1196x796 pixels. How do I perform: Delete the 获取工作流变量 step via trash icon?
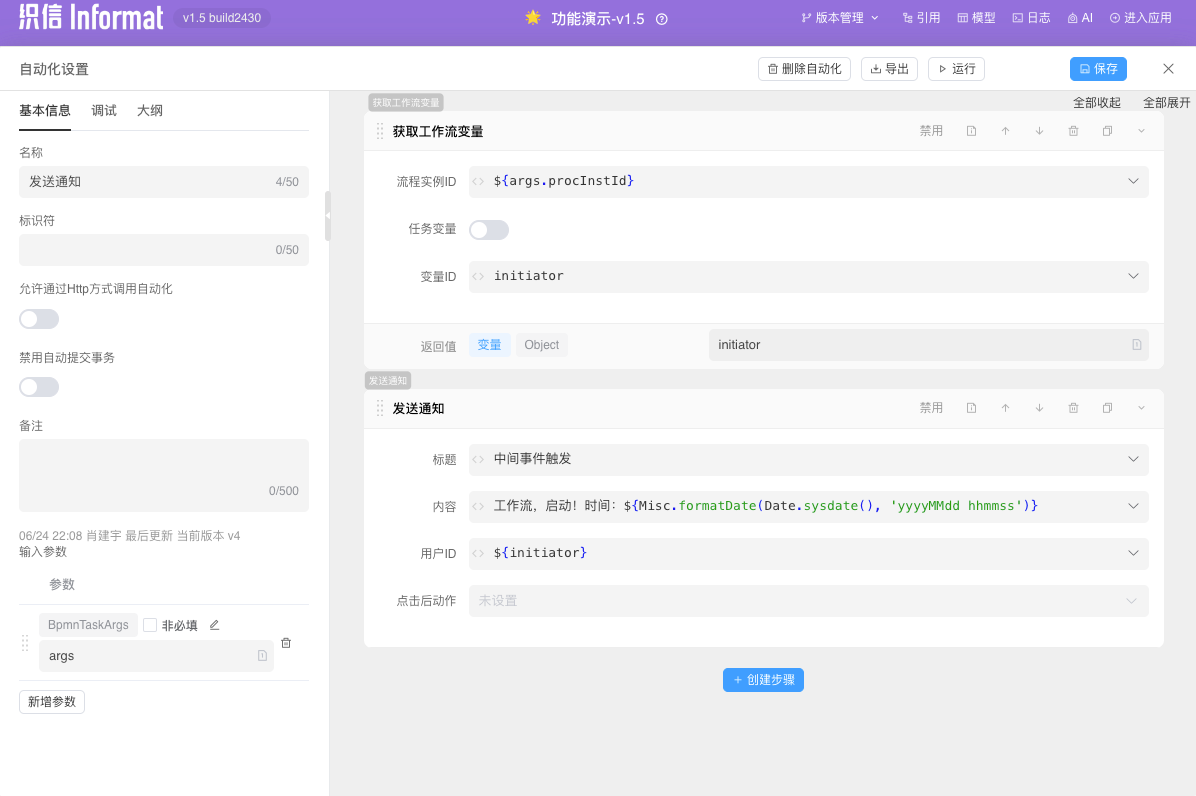(x=1073, y=131)
